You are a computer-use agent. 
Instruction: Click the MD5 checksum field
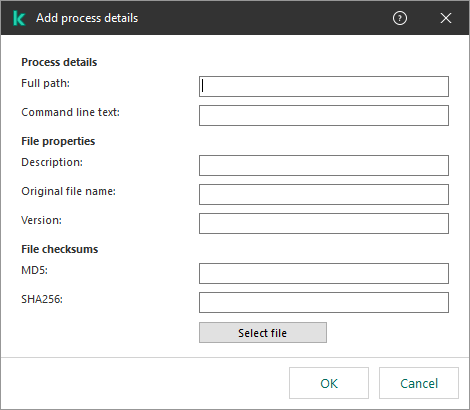324,273
